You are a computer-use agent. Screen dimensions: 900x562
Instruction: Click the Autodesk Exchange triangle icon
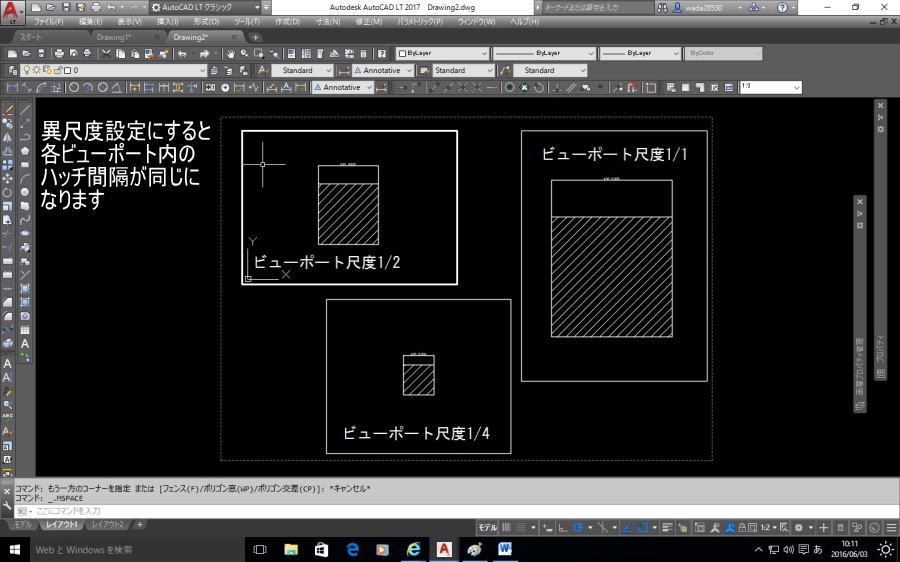pos(754,7)
